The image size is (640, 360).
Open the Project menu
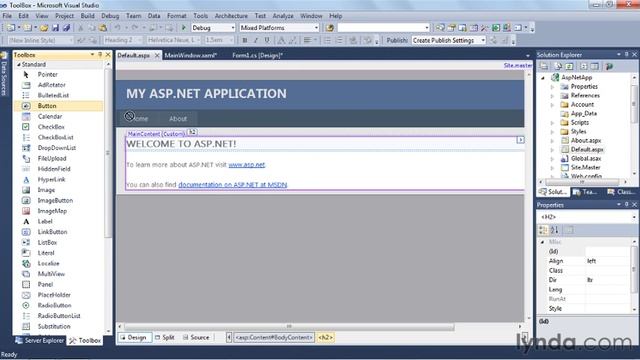point(64,16)
